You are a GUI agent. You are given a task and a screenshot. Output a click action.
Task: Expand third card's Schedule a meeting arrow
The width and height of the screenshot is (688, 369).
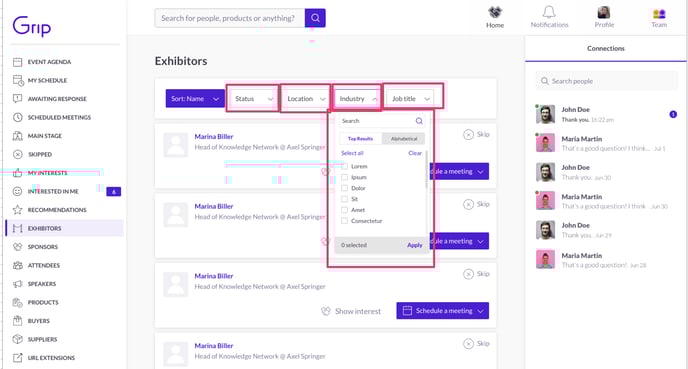tap(480, 311)
